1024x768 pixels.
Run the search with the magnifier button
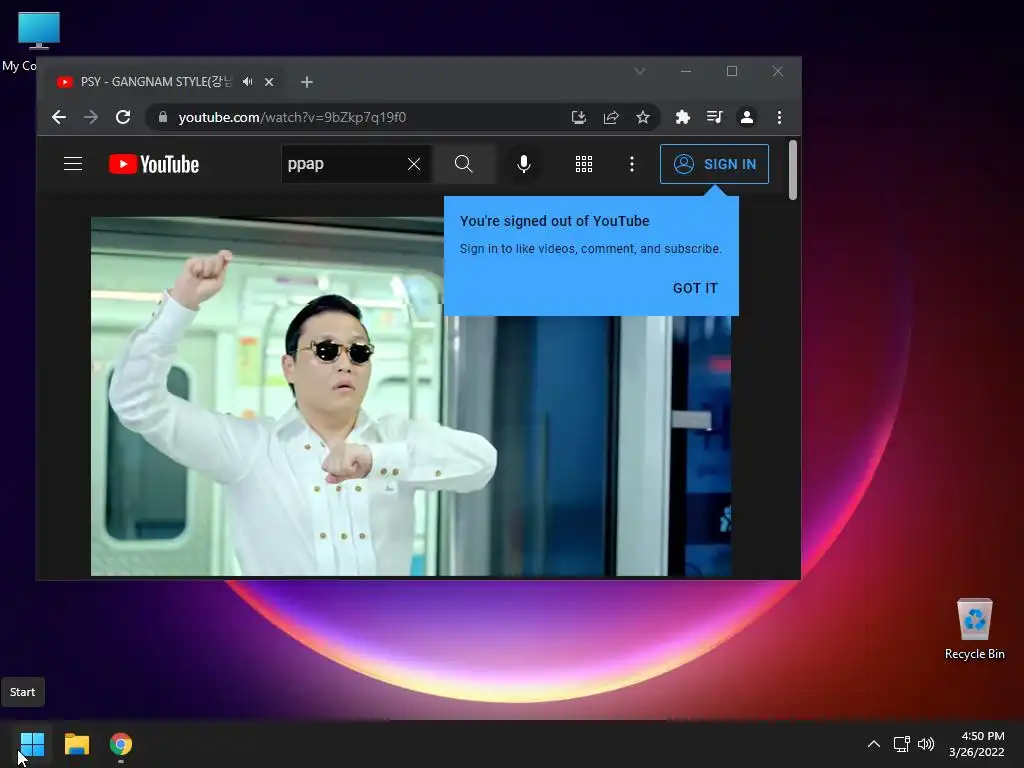click(x=464, y=164)
